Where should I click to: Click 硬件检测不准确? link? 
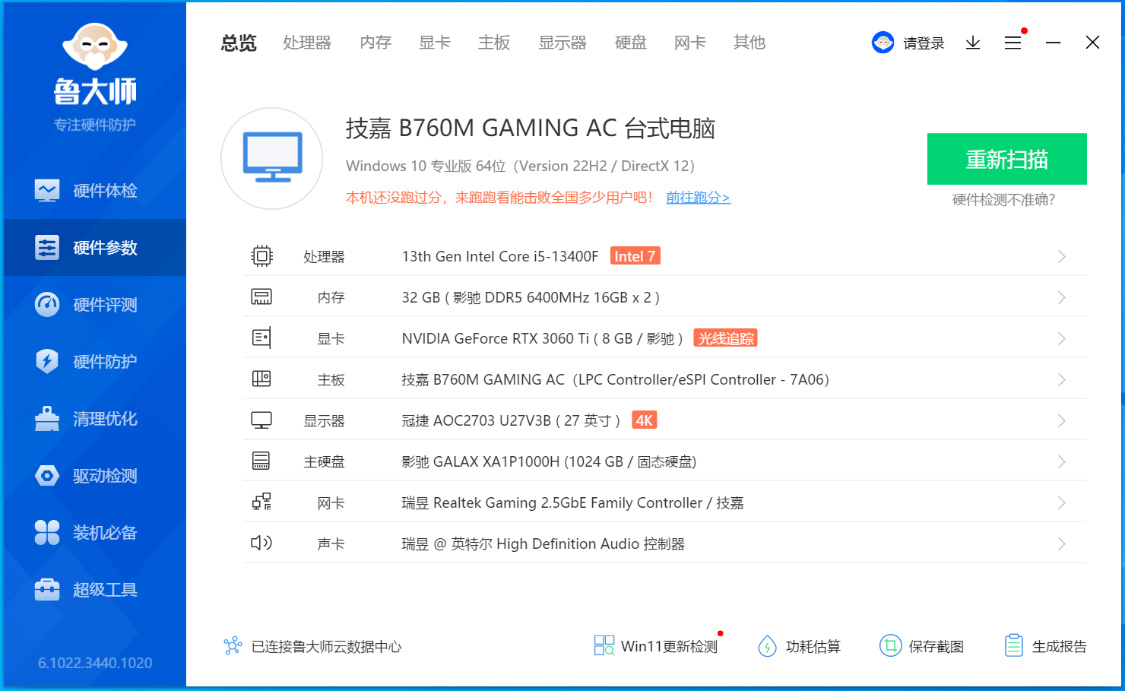[1003, 199]
